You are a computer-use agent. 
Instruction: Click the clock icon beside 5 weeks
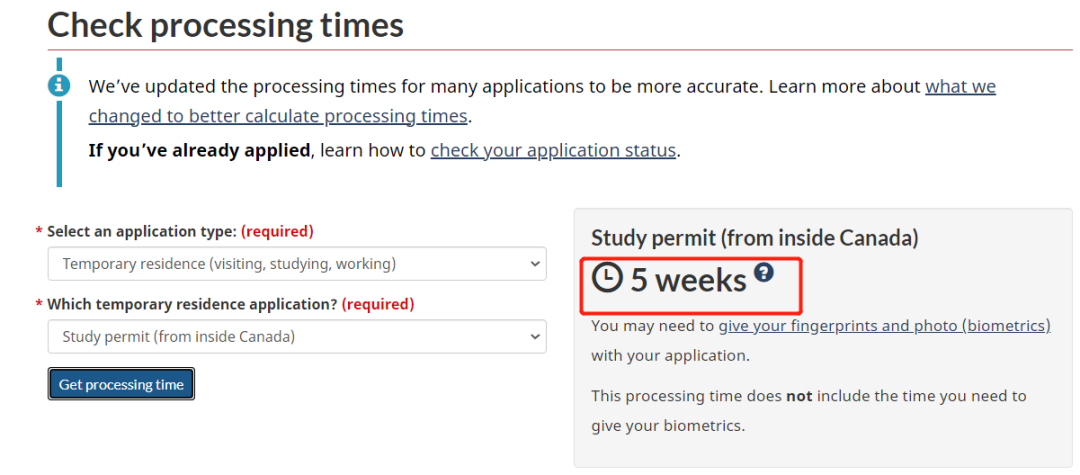[x=607, y=278]
